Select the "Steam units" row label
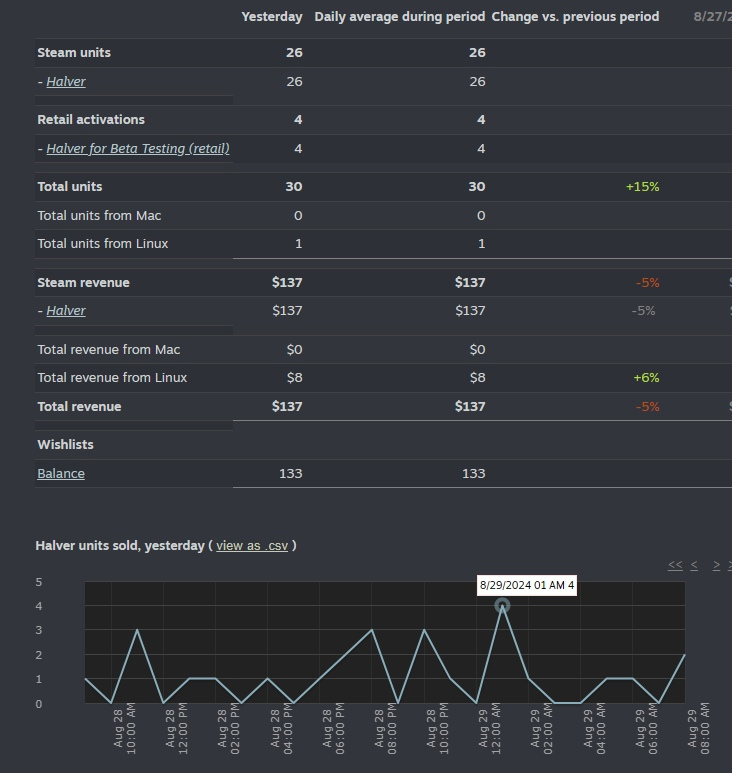 pos(74,53)
